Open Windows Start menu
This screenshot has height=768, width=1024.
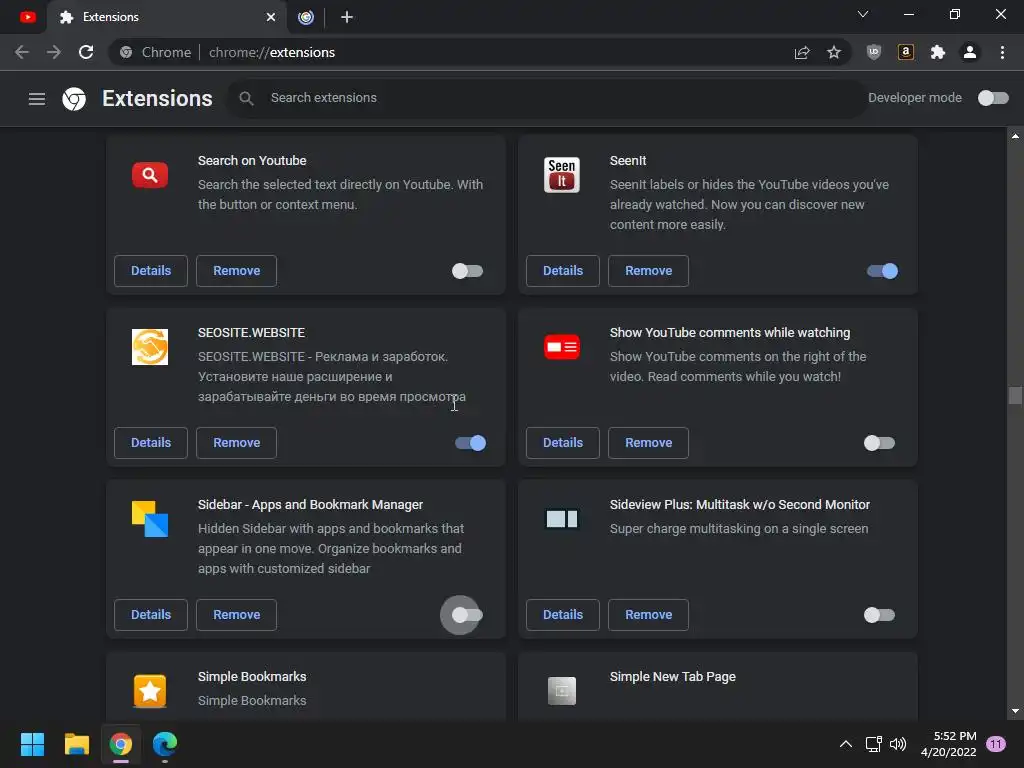point(32,744)
